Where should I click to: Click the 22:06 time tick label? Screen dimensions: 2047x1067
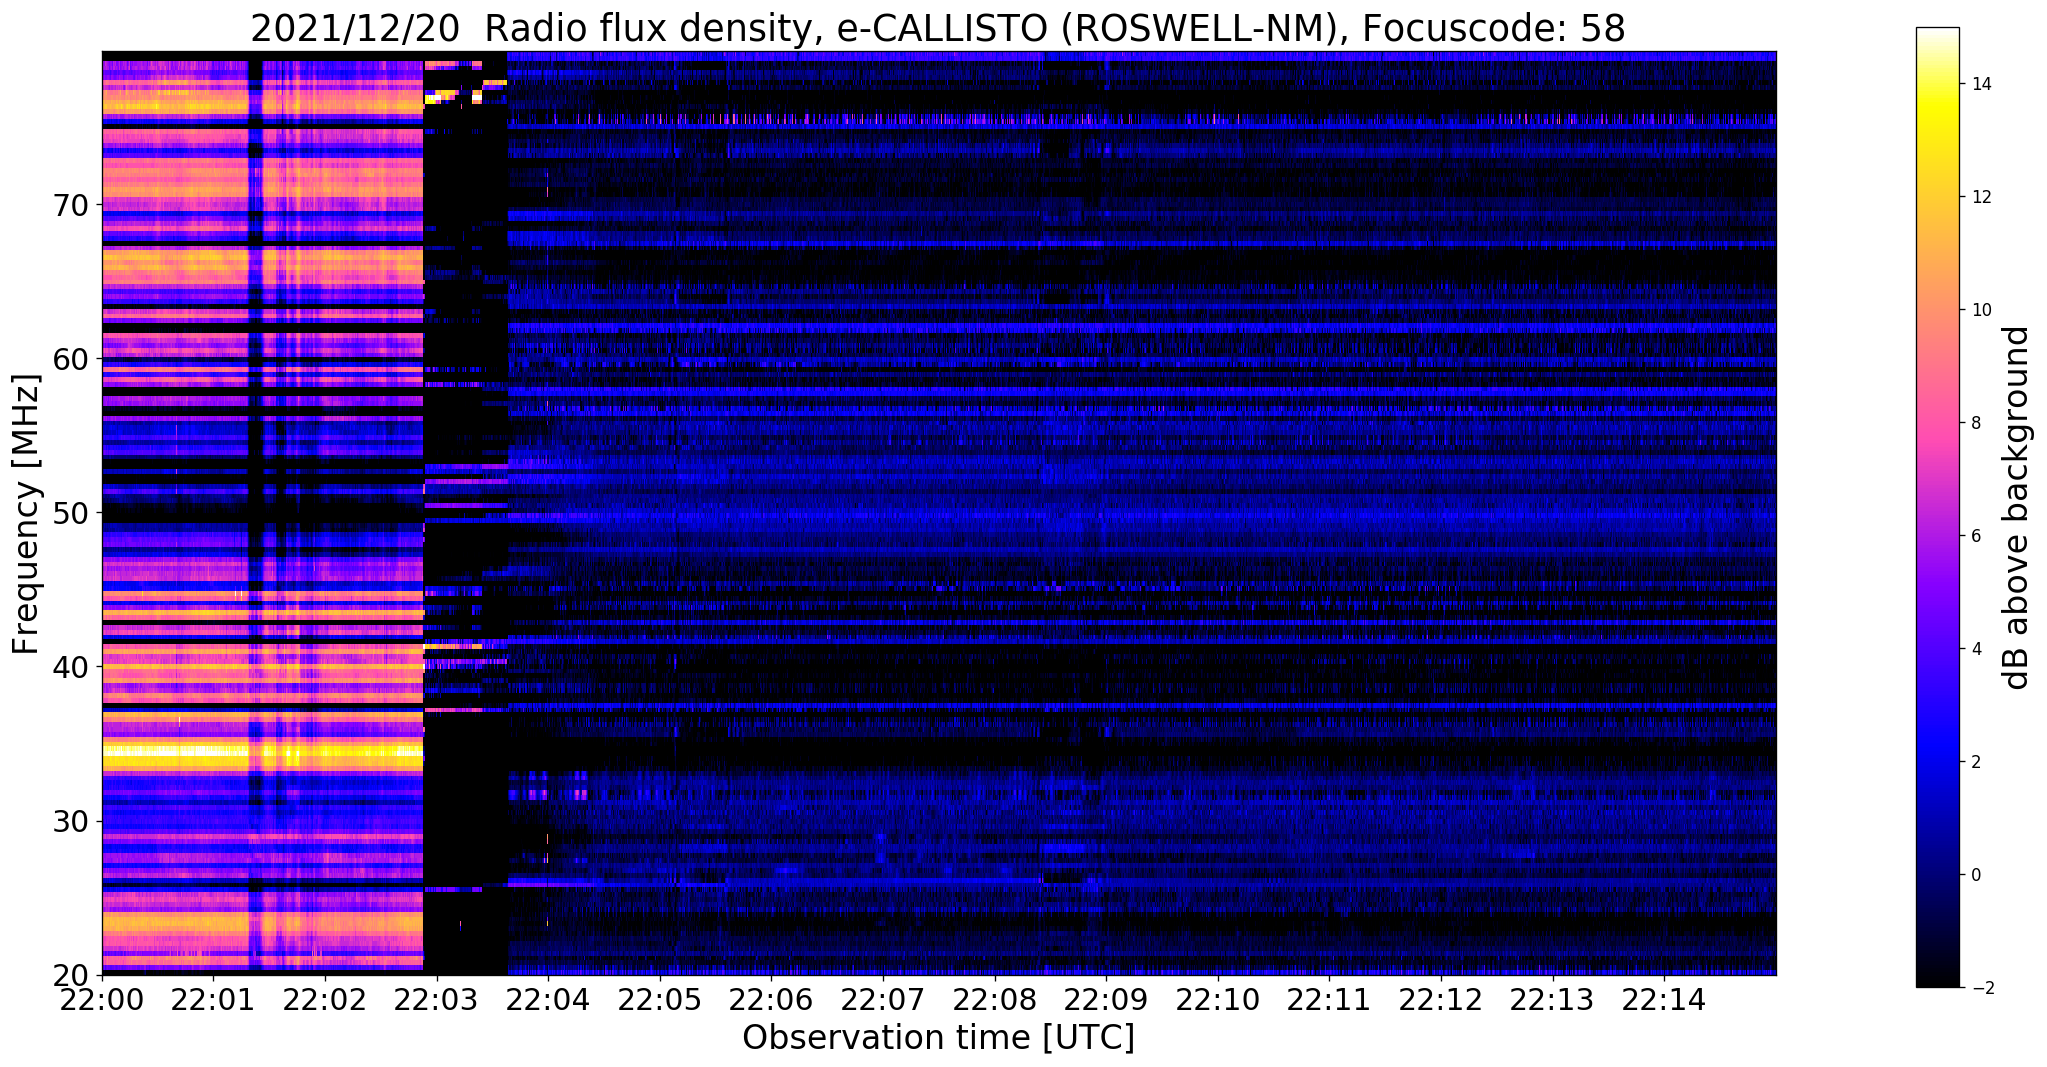coord(771,1000)
